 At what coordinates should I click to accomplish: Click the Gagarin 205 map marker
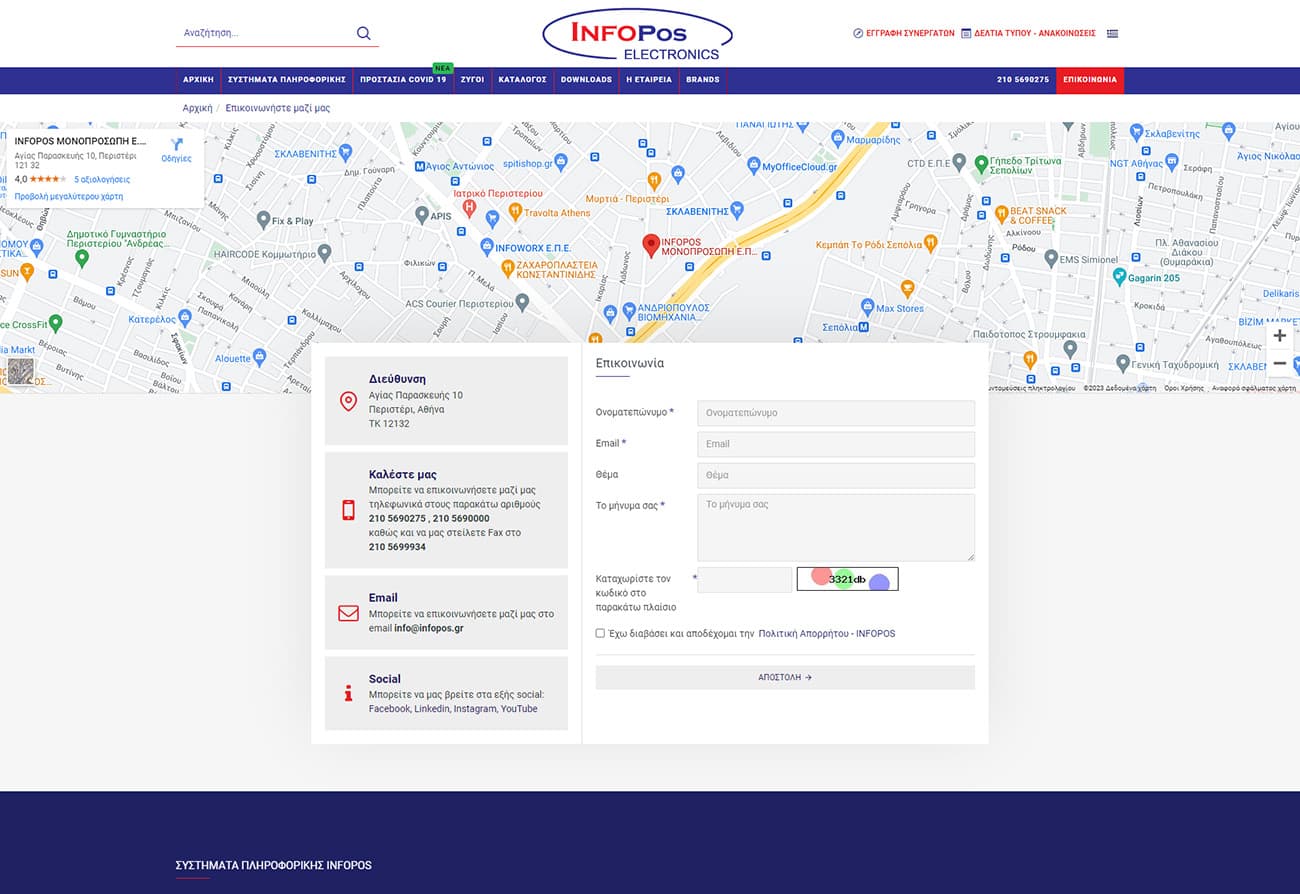pyautogui.click(x=1121, y=277)
